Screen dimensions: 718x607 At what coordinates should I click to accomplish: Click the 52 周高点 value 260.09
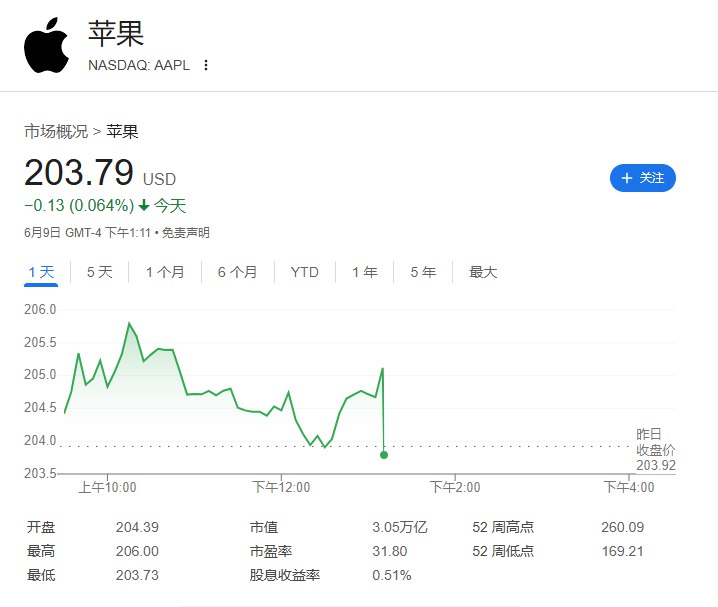coord(623,527)
